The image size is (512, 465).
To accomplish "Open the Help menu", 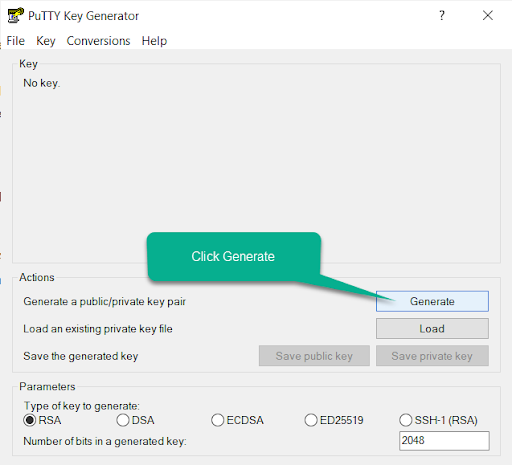I will click(x=154, y=41).
